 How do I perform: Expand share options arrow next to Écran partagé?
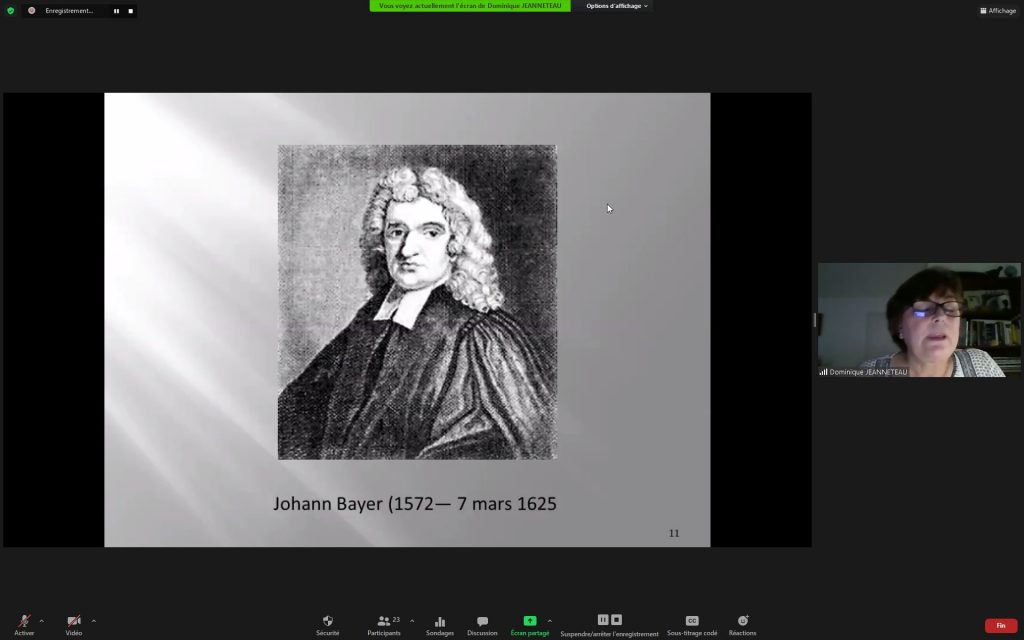tap(550, 620)
